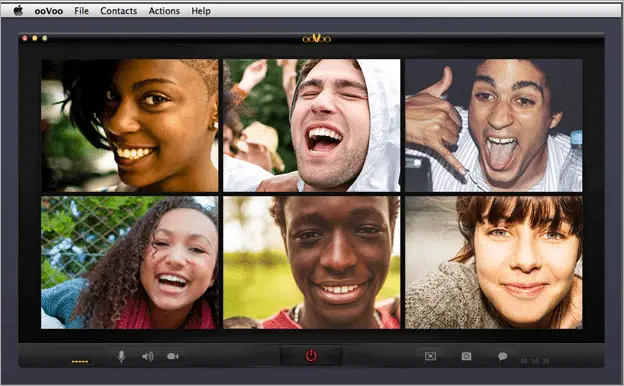Image resolution: width=624 pixels, height=386 pixels.
Task: Close the ooVoo call window
Action: (x=25, y=38)
